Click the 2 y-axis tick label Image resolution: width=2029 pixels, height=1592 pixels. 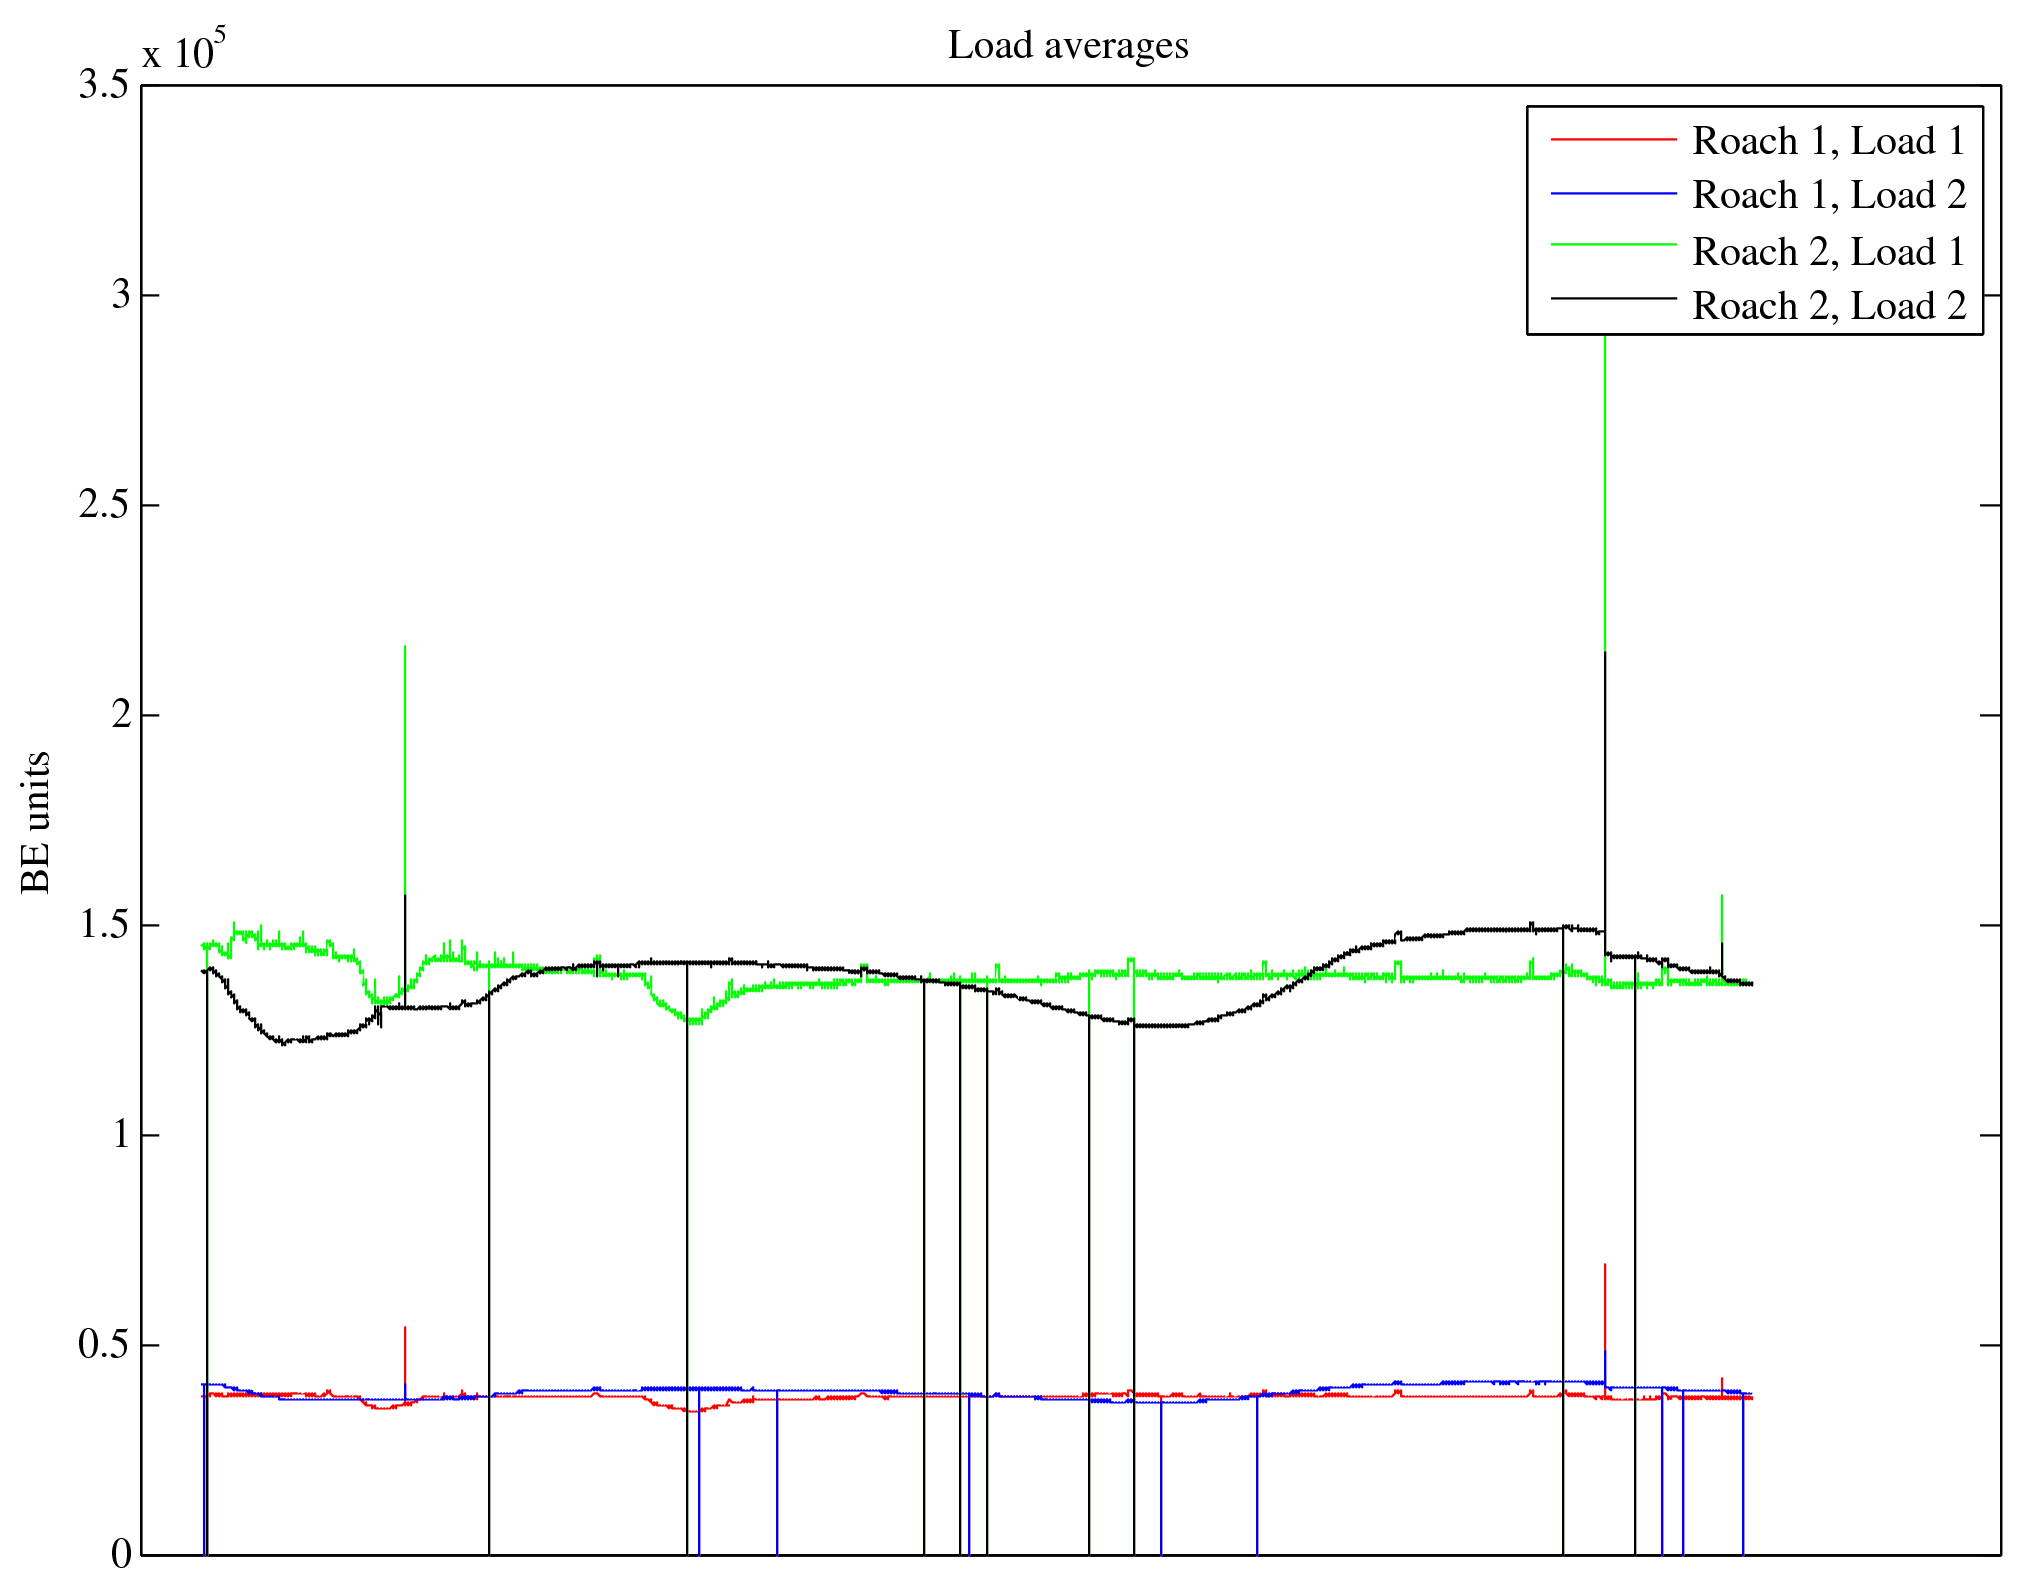pyautogui.click(x=120, y=716)
